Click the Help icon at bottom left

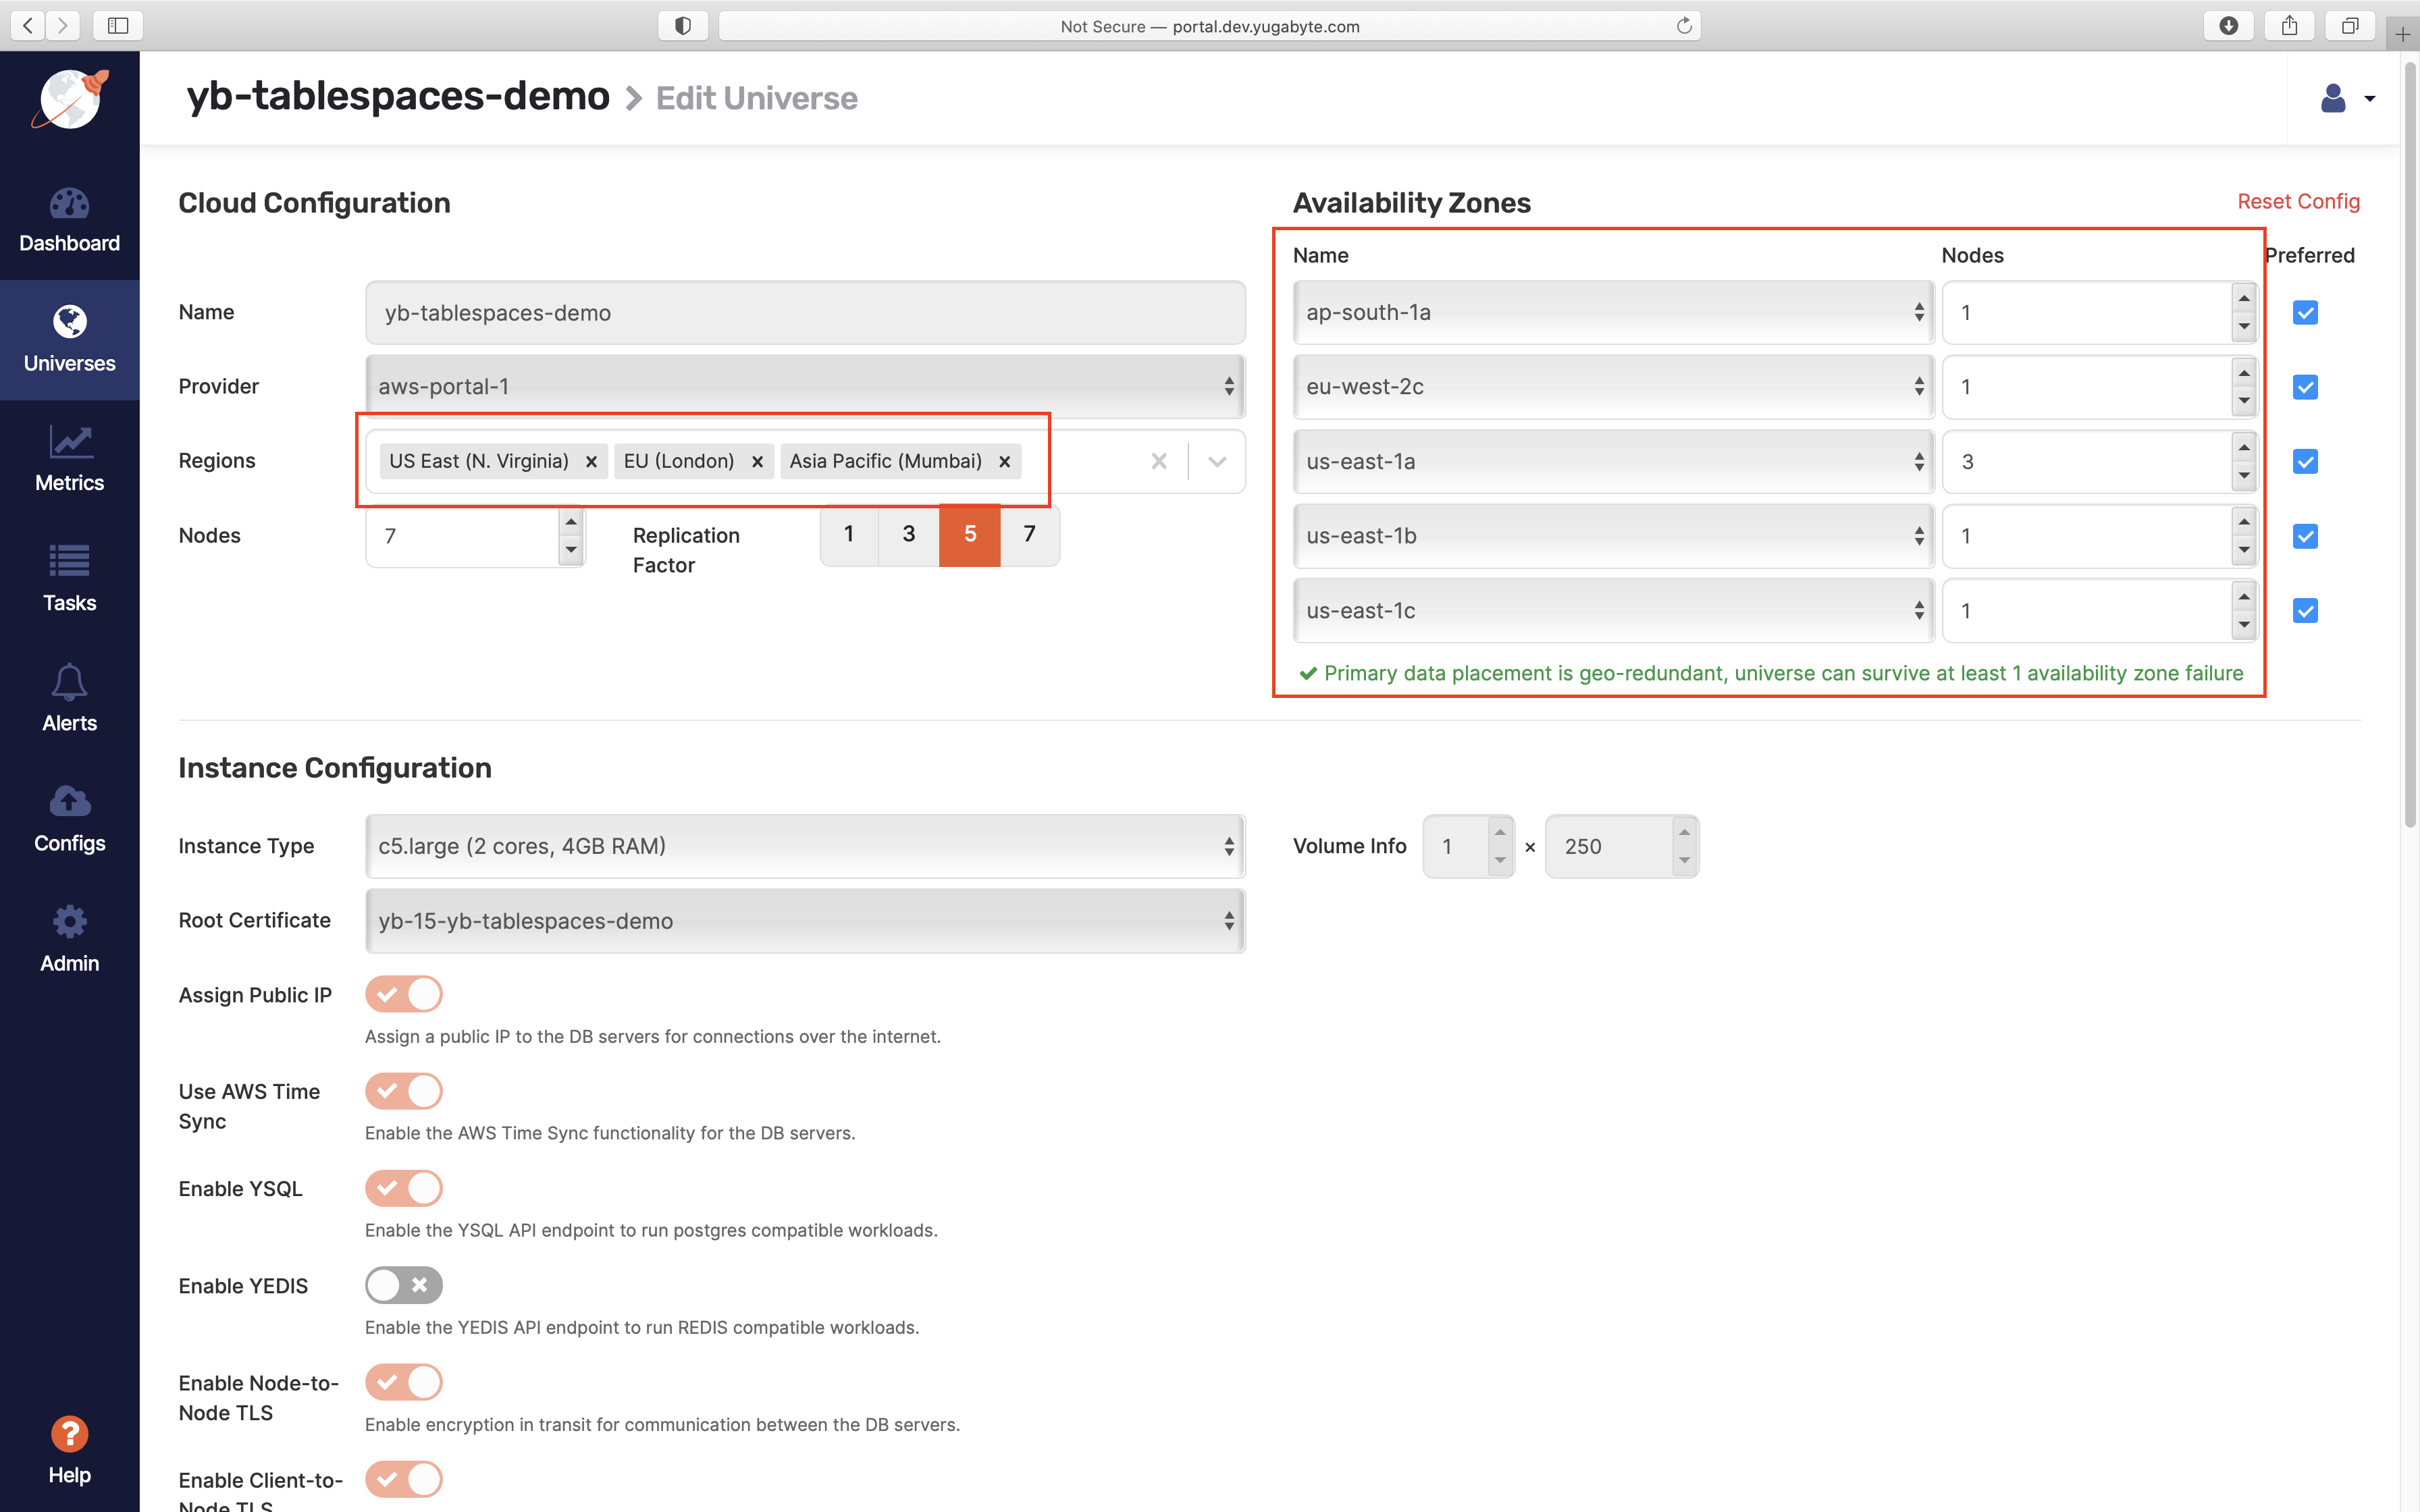coord(69,1433)
